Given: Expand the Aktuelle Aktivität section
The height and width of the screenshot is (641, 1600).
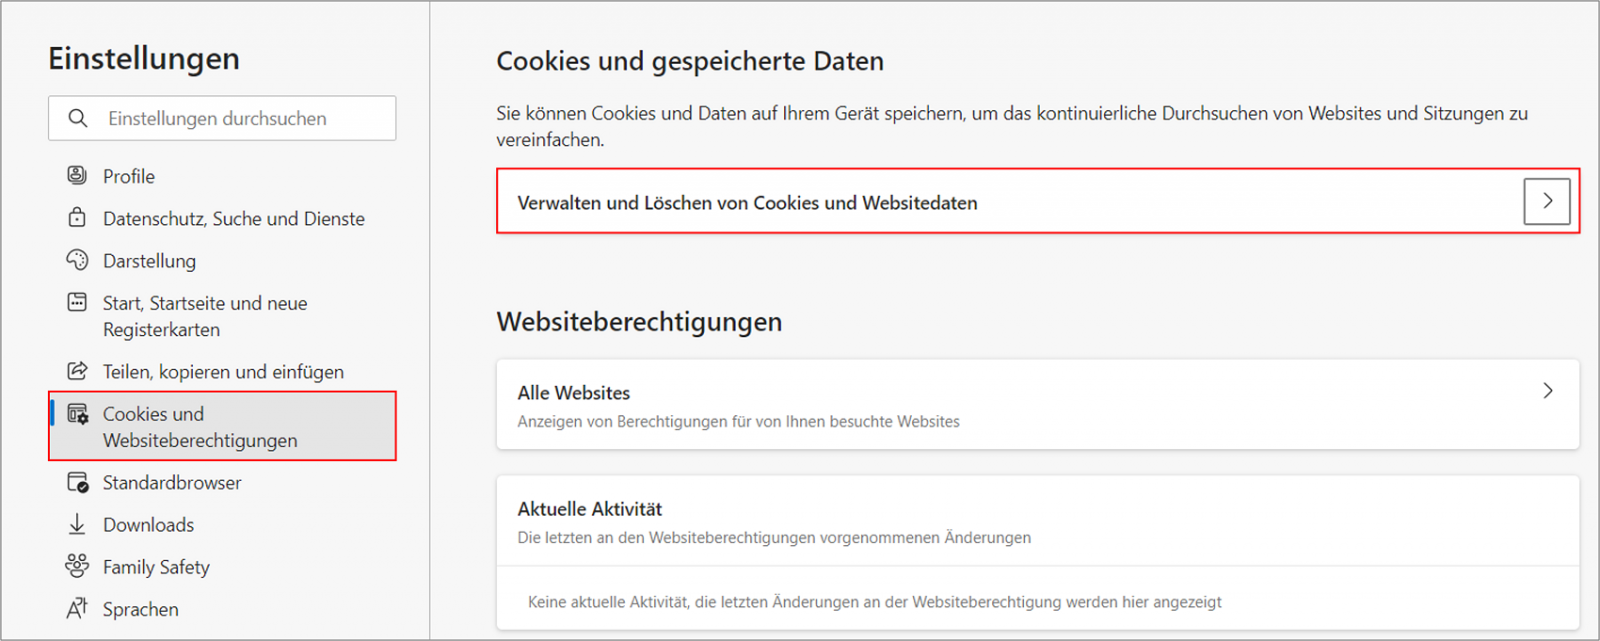Looking at the screenshot, I should 1037,520.
